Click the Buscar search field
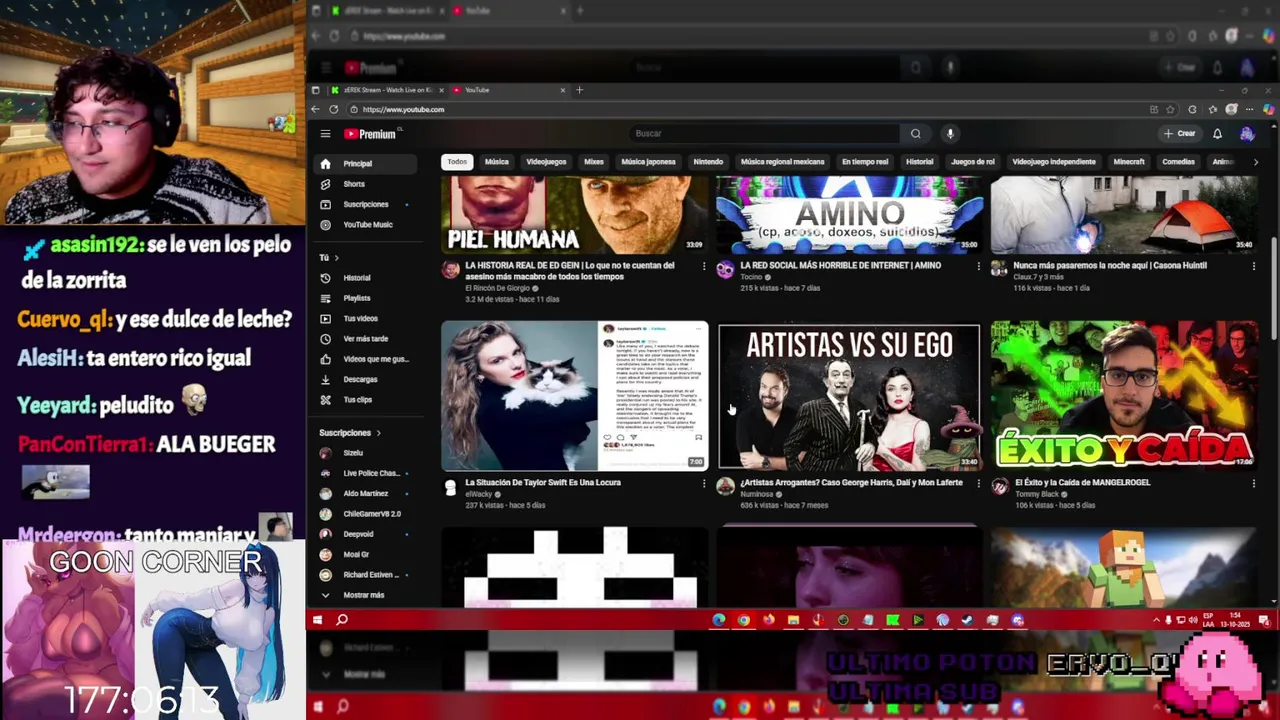 pos(765,133)
